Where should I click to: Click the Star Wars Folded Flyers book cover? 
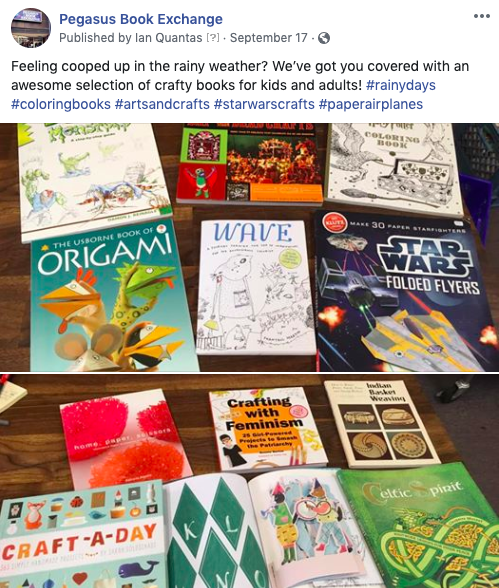pyautogui.click(x=407, y=292)
